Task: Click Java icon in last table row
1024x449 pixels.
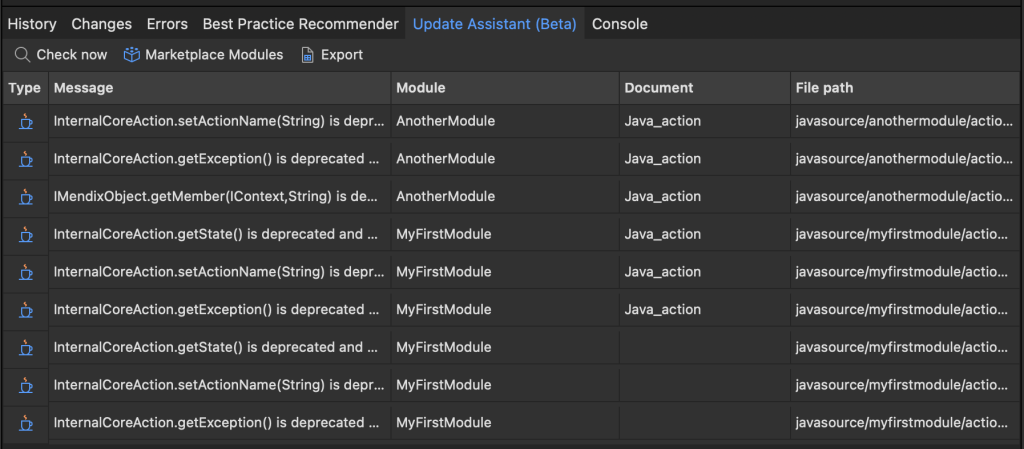Action: coord(25,423)
